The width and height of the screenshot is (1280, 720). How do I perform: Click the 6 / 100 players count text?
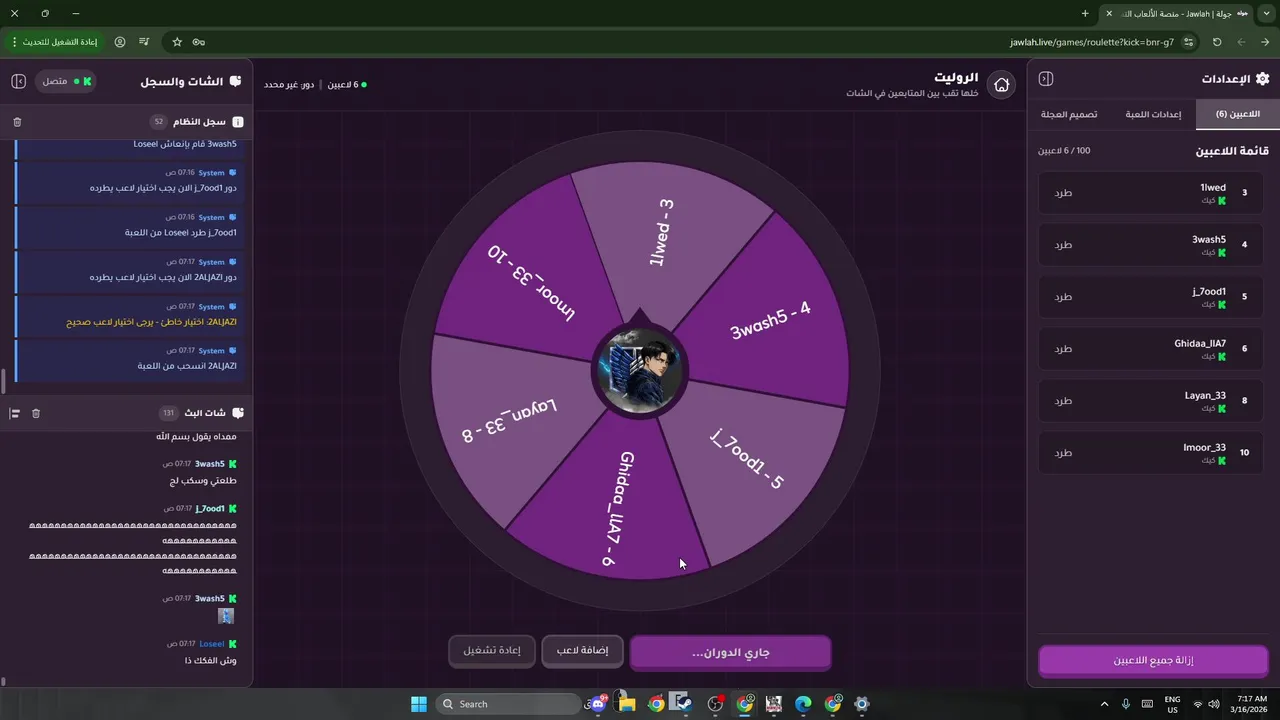point(1064,151)
